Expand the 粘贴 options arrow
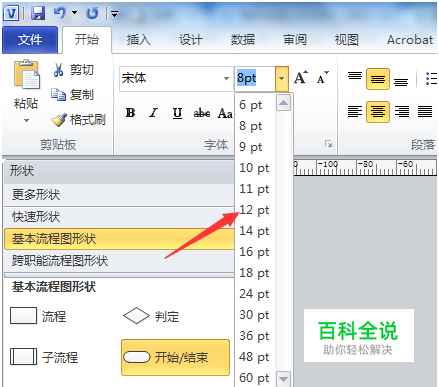Image resolution: width=439 pixels, height=387 pixels. pyautogui.click(x=26, y=120)
